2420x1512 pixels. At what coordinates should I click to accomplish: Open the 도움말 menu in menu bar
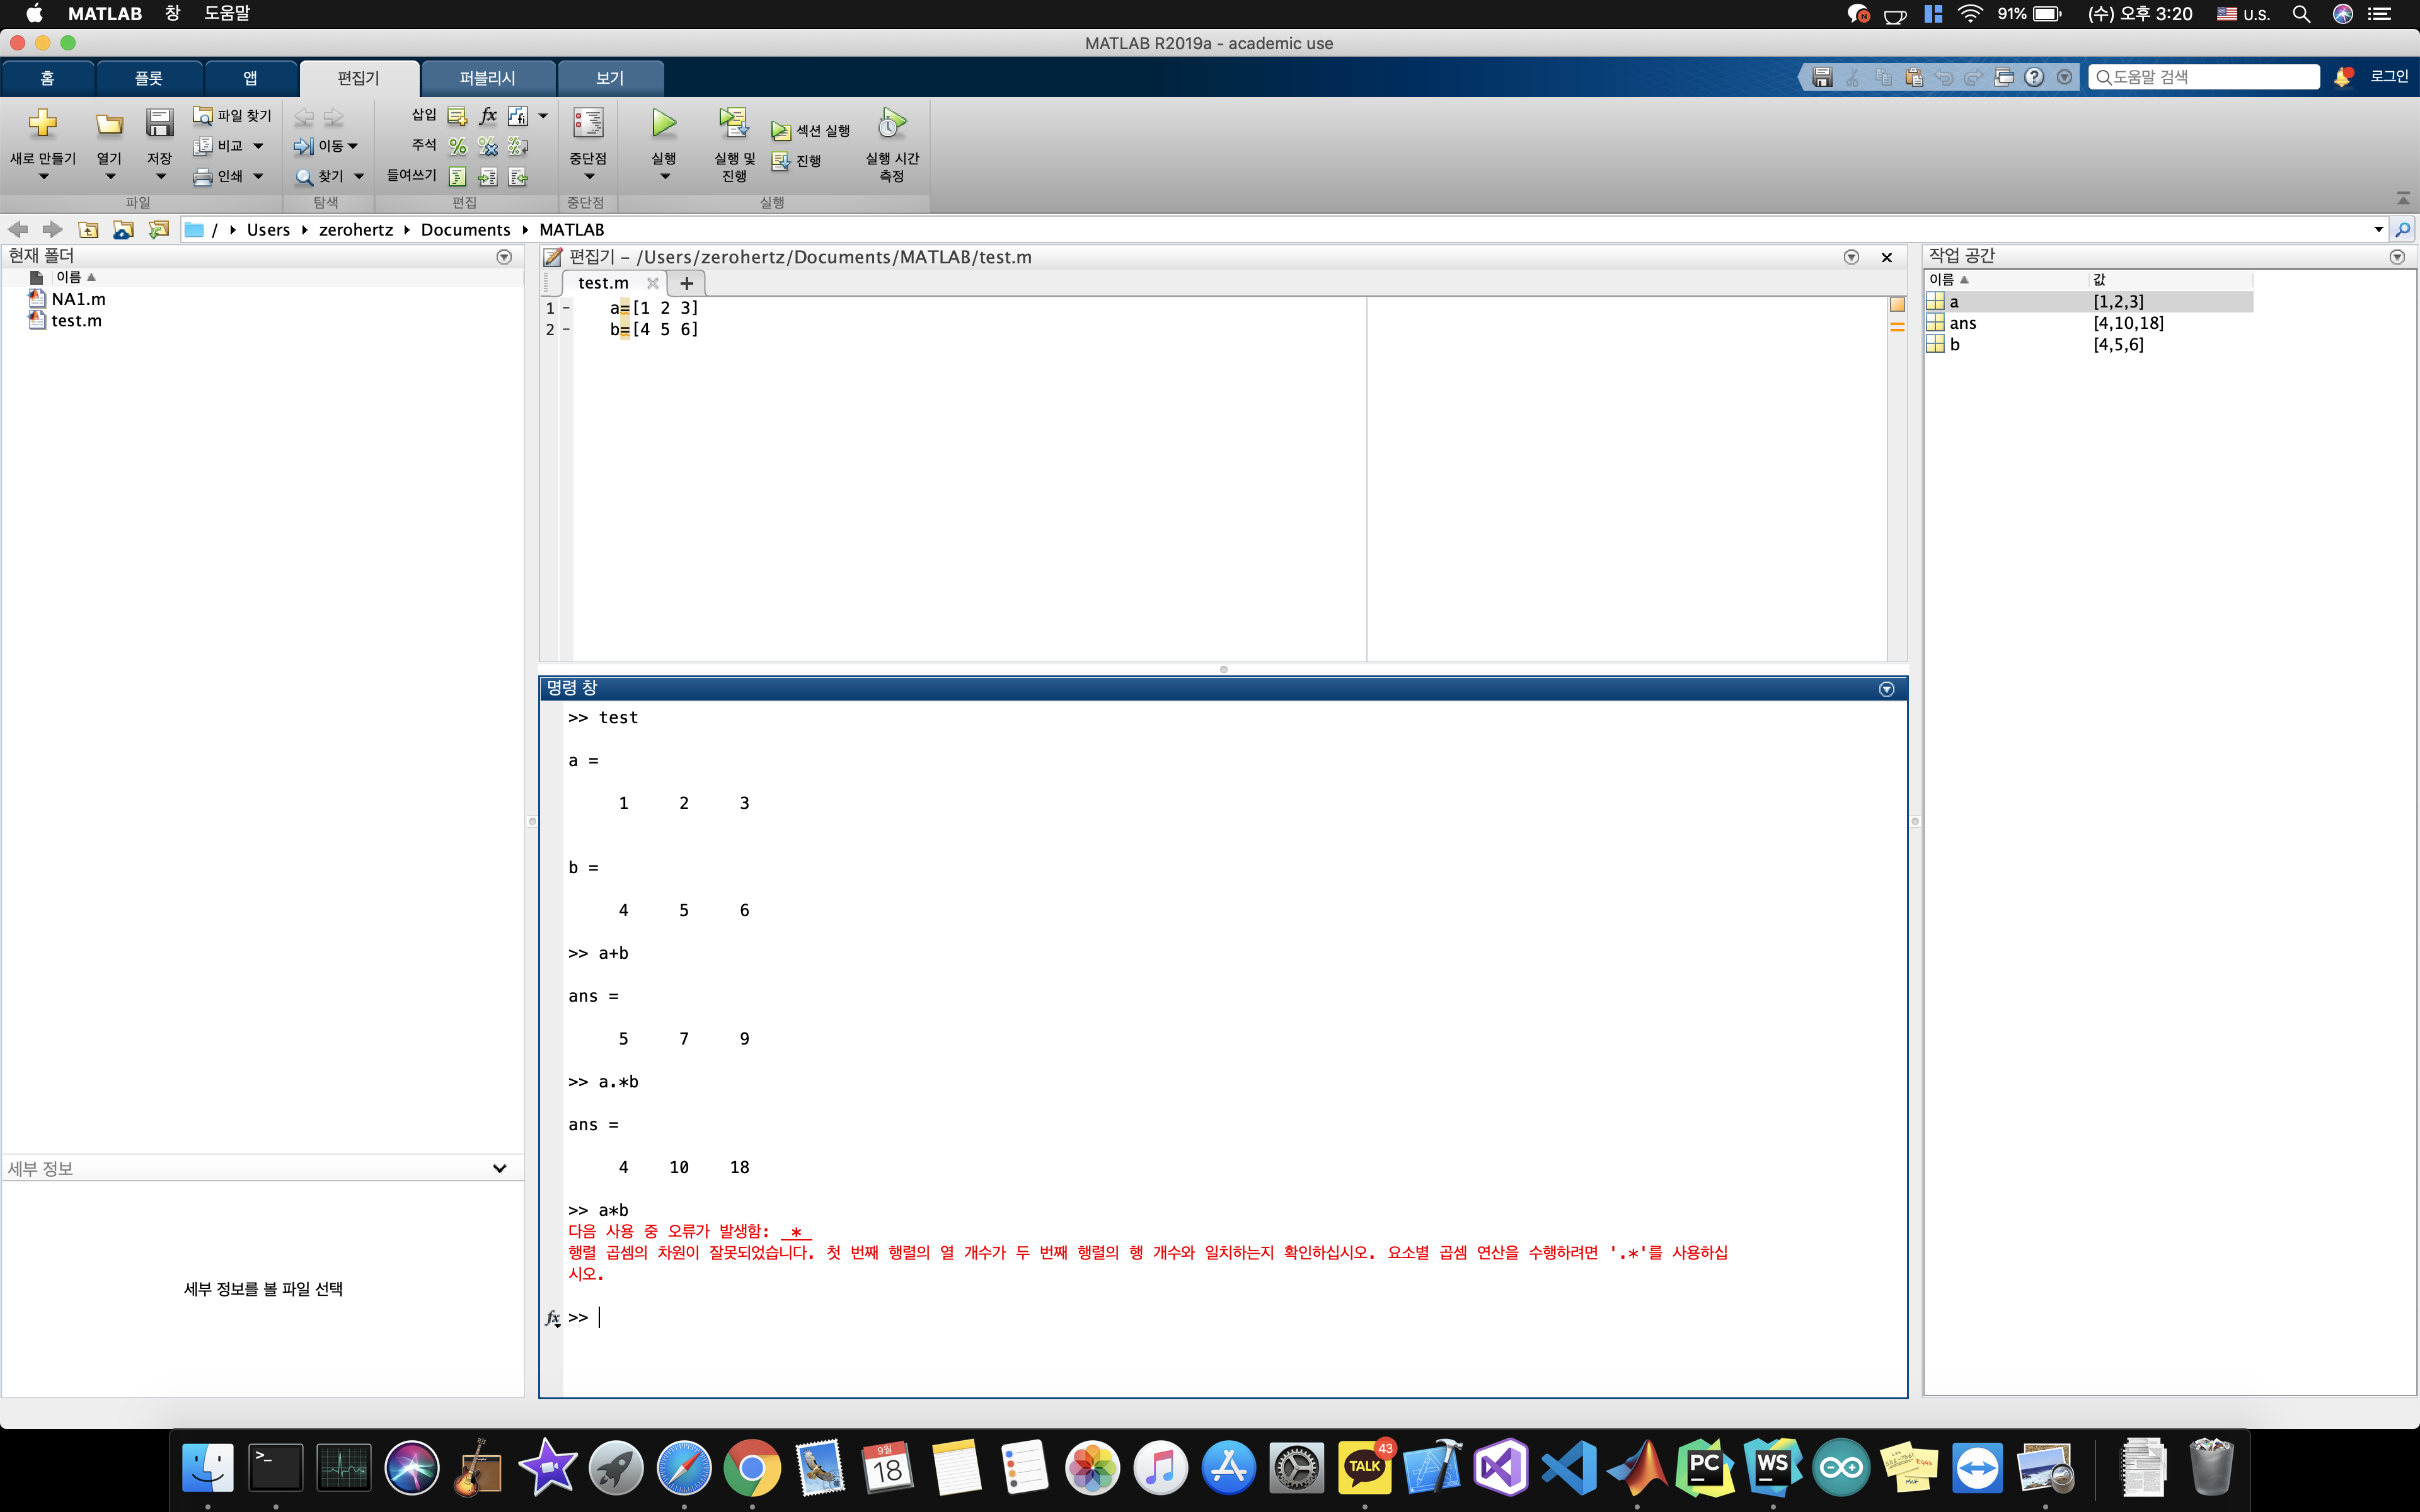227,13
